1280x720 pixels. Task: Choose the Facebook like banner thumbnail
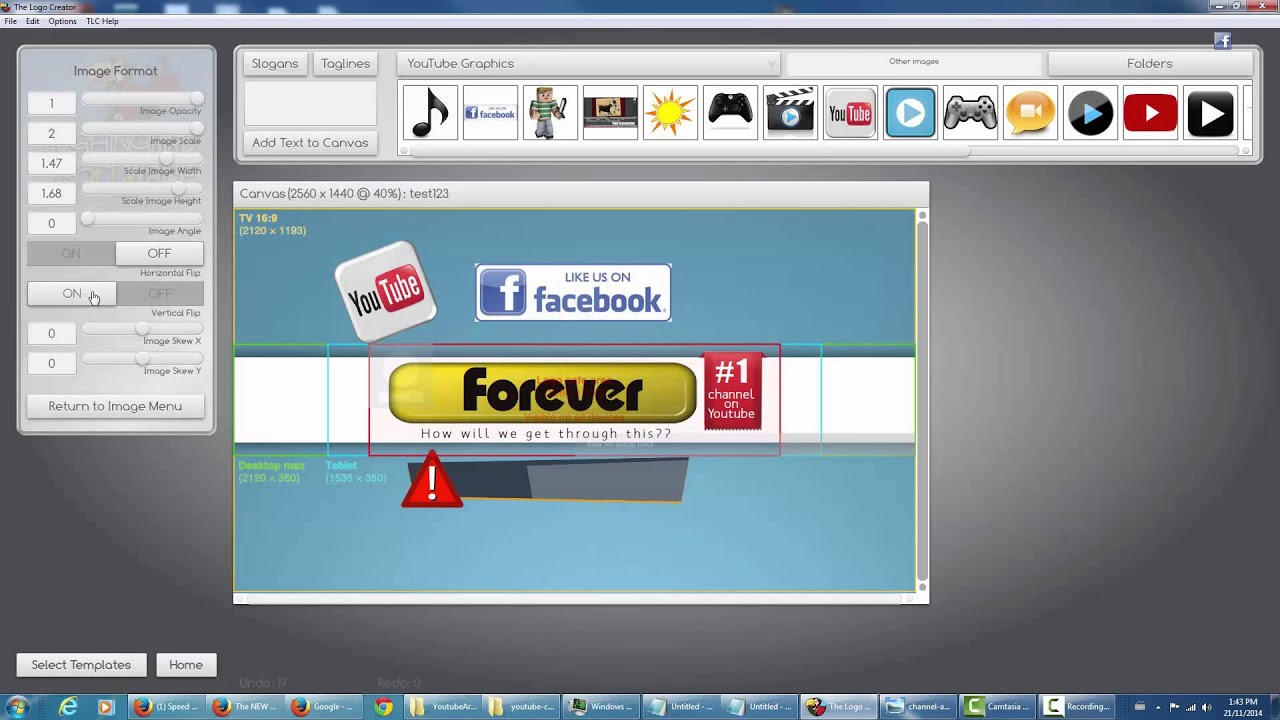tap(490, 112)
